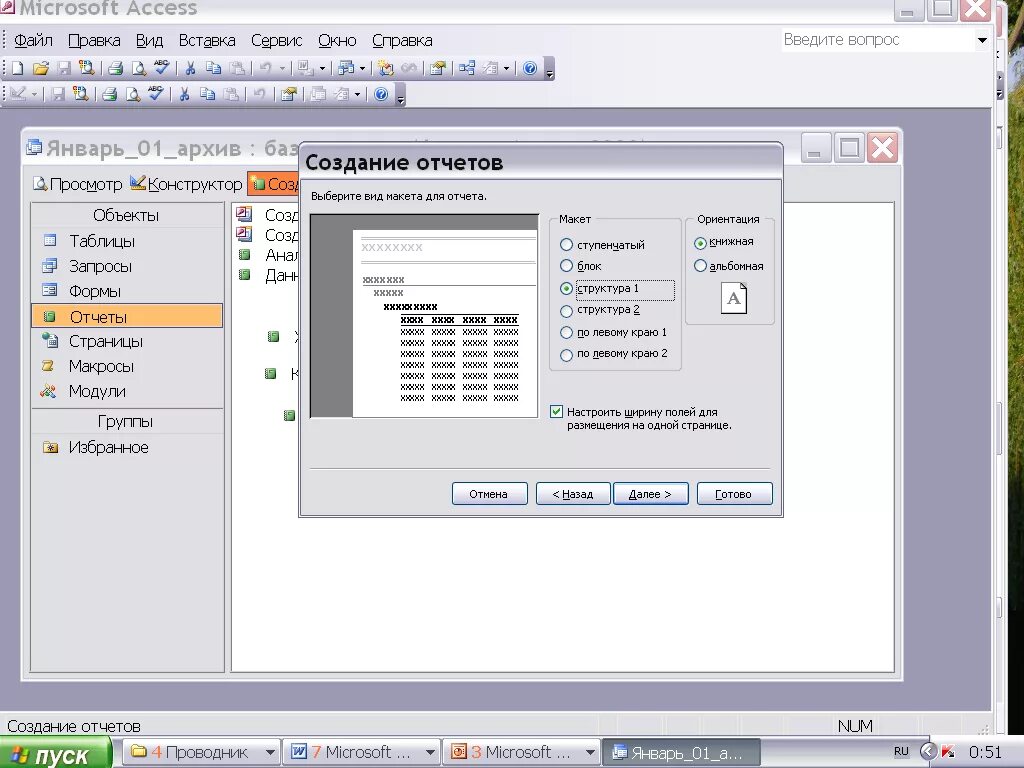This screenshot has height=768, width=1024.
Task: Open the Окно menu
Action: click(x=337, y=40)
